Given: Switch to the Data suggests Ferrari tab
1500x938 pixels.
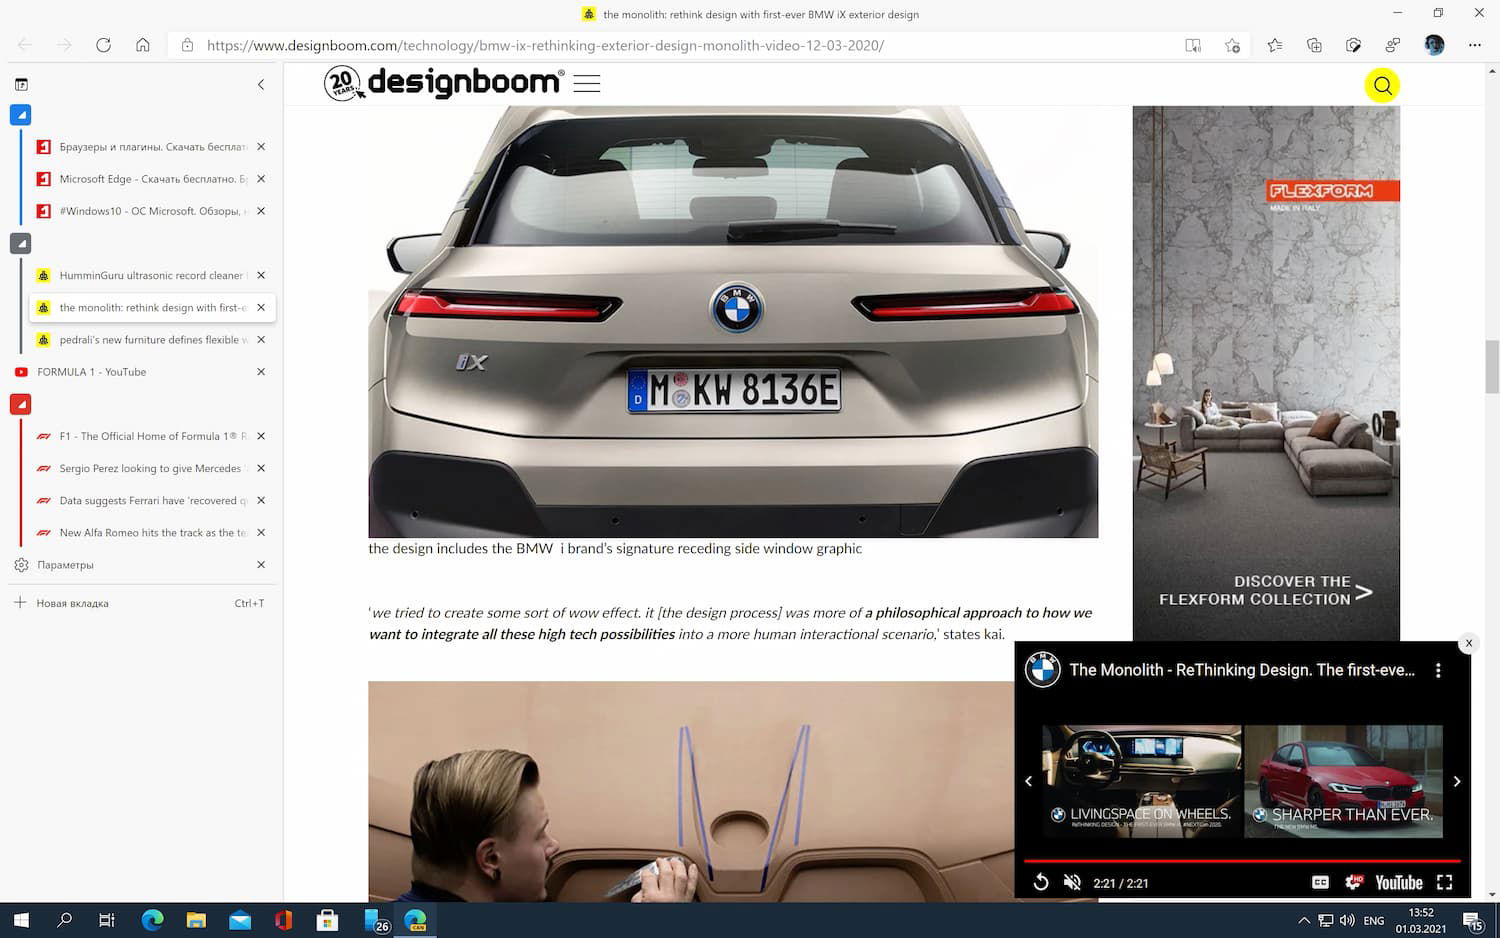Looking at the screenshot, I should tap(152, 500).
